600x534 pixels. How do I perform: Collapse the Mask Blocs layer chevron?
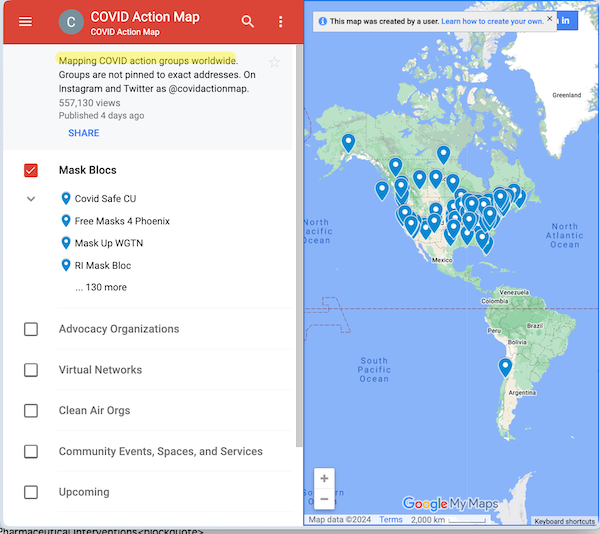tap(31, 199)
